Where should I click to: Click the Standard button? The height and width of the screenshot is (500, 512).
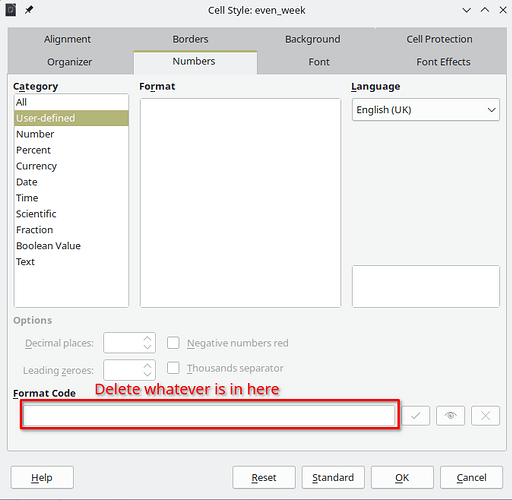coord(333,477)
